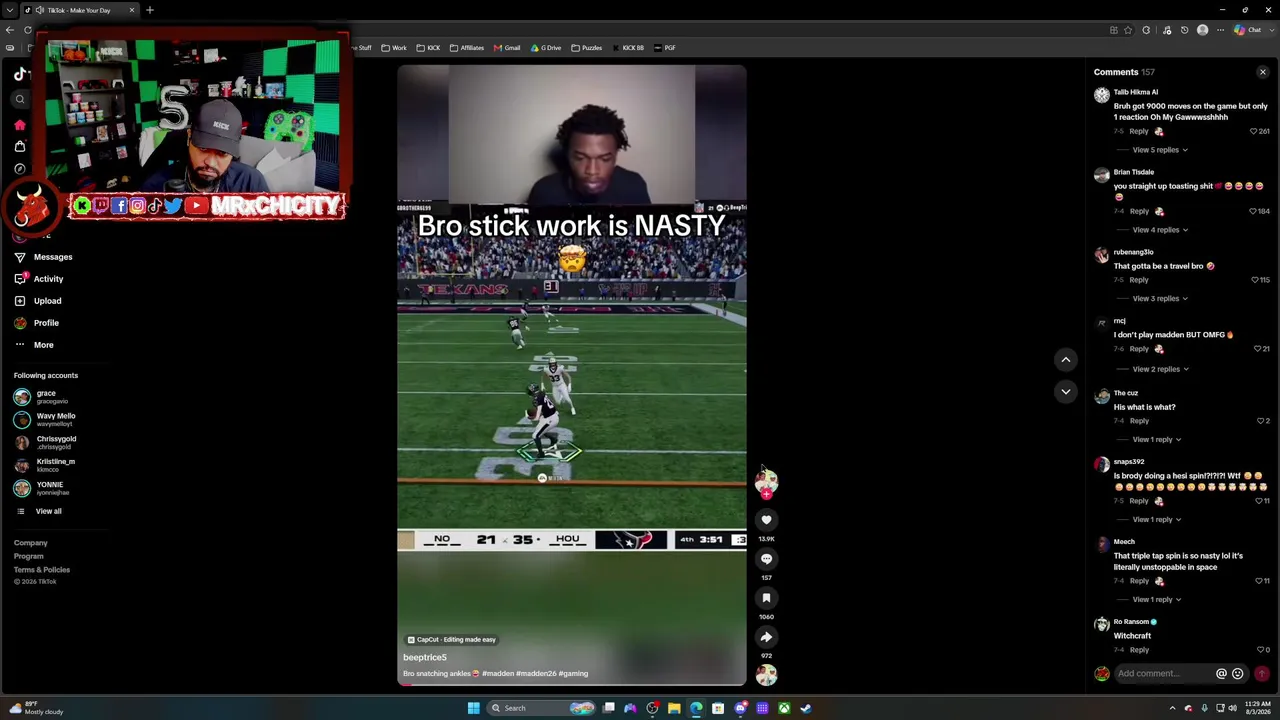Like Meech's comment
The width and height of the screenshot is (1280, 720).
pos(1258,581)
